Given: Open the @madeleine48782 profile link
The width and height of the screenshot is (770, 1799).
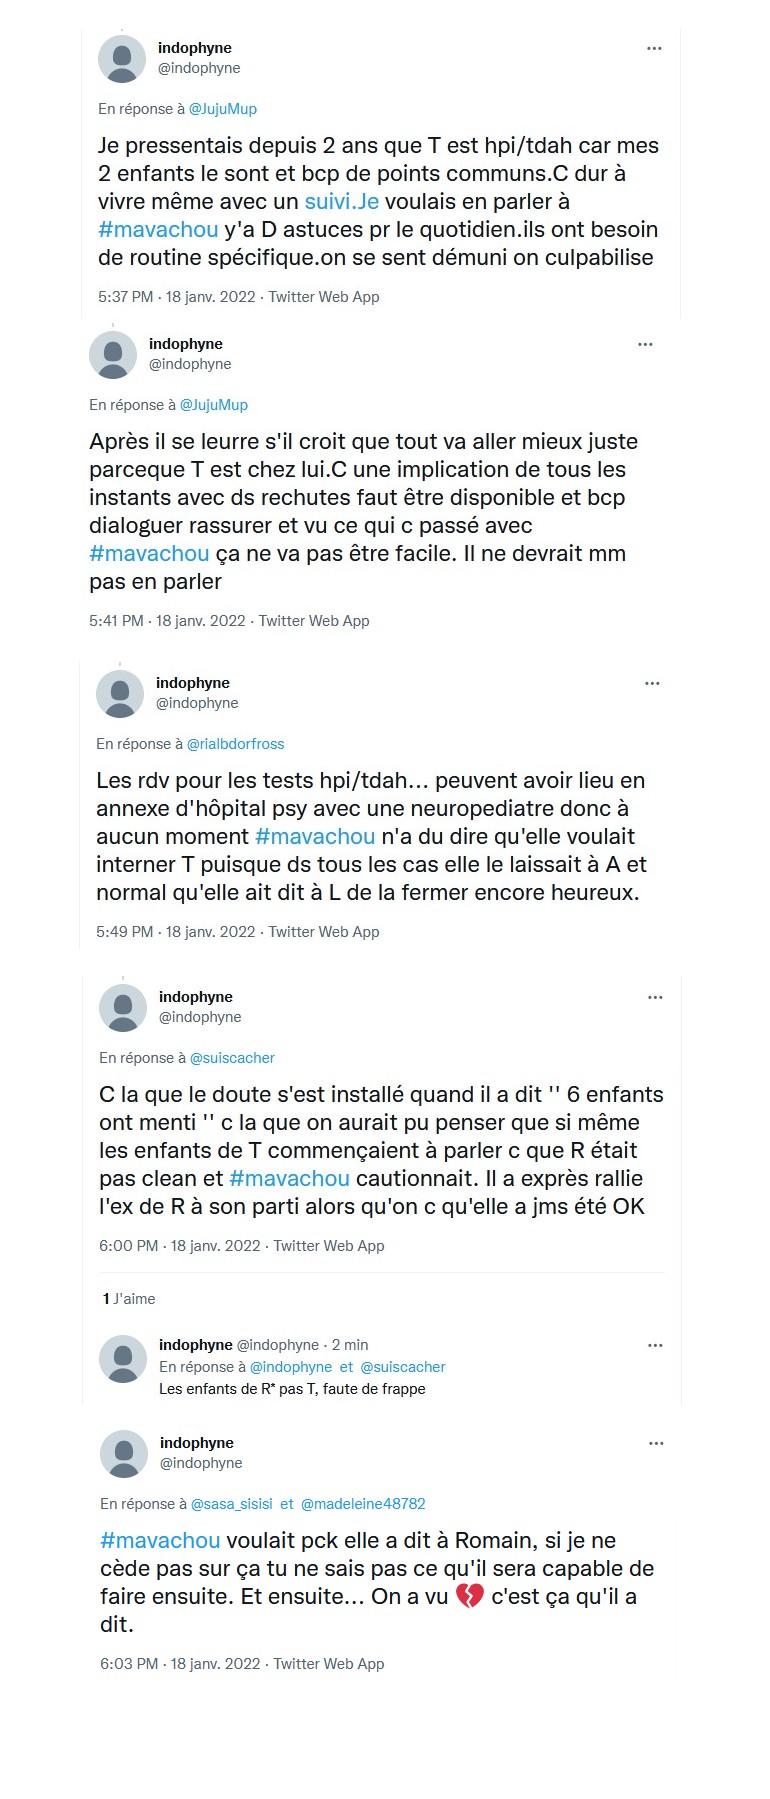Looking at the screenshot, I should click(363, 1504).
